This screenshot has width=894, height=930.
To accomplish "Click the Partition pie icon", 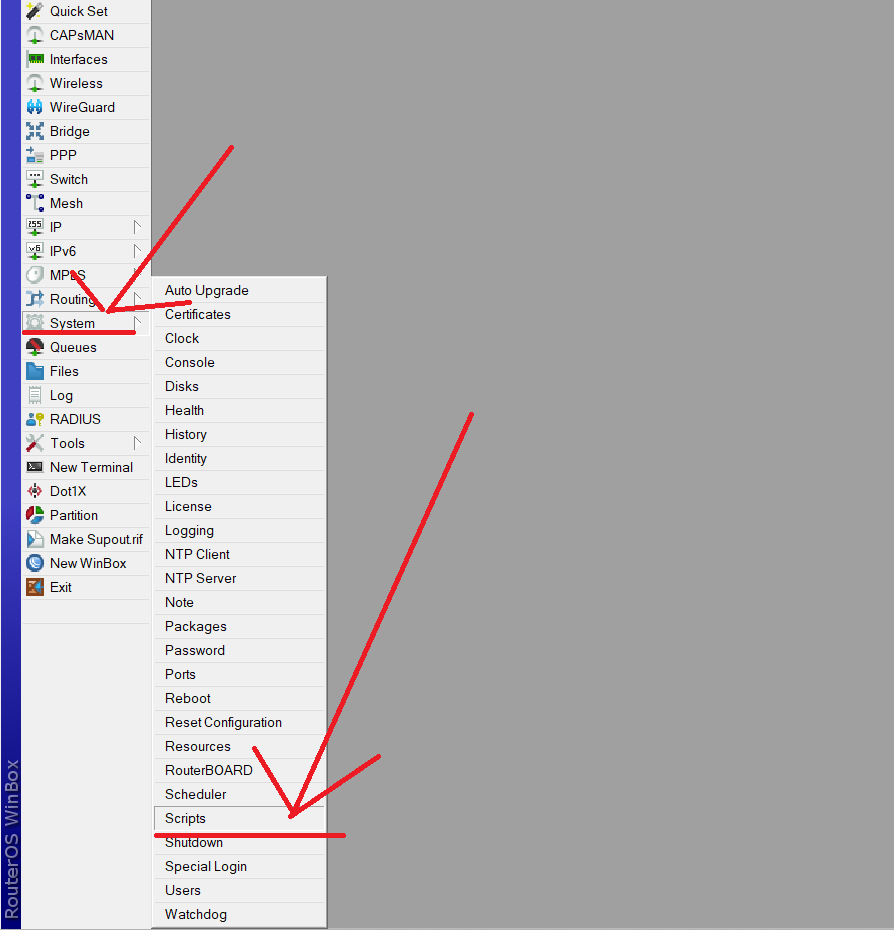I will click(35, 515).
